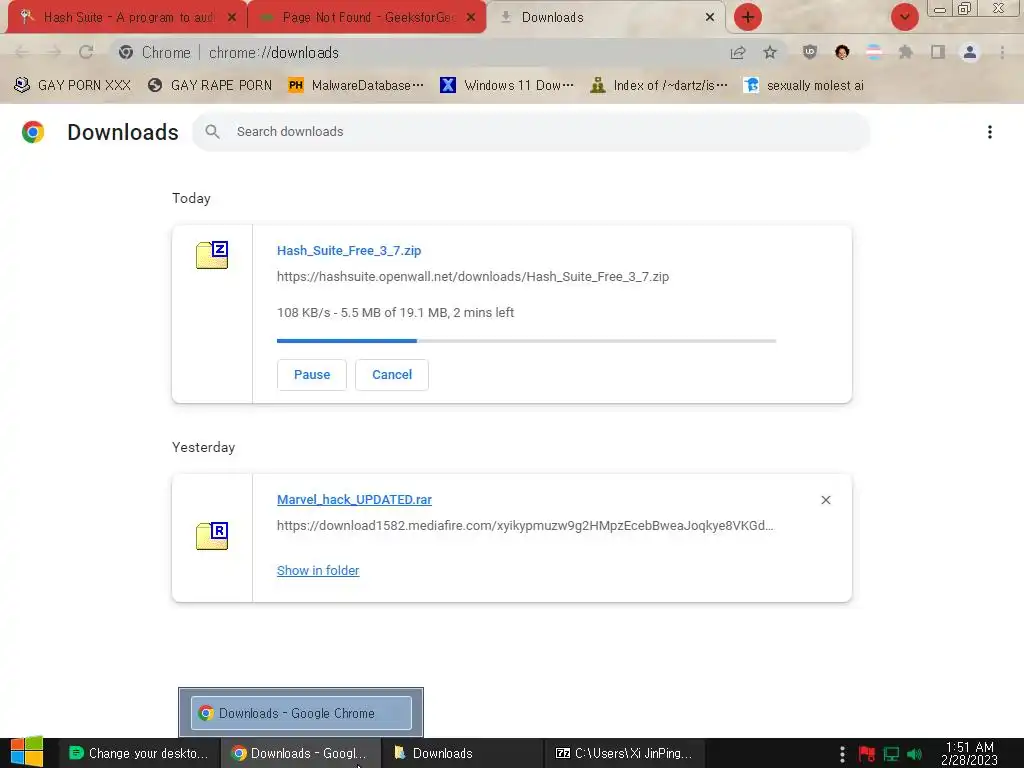Viewport: 1024px width, 768px height.
Task: Click the Hash Suite download progress bar
Action: [526, 341]
